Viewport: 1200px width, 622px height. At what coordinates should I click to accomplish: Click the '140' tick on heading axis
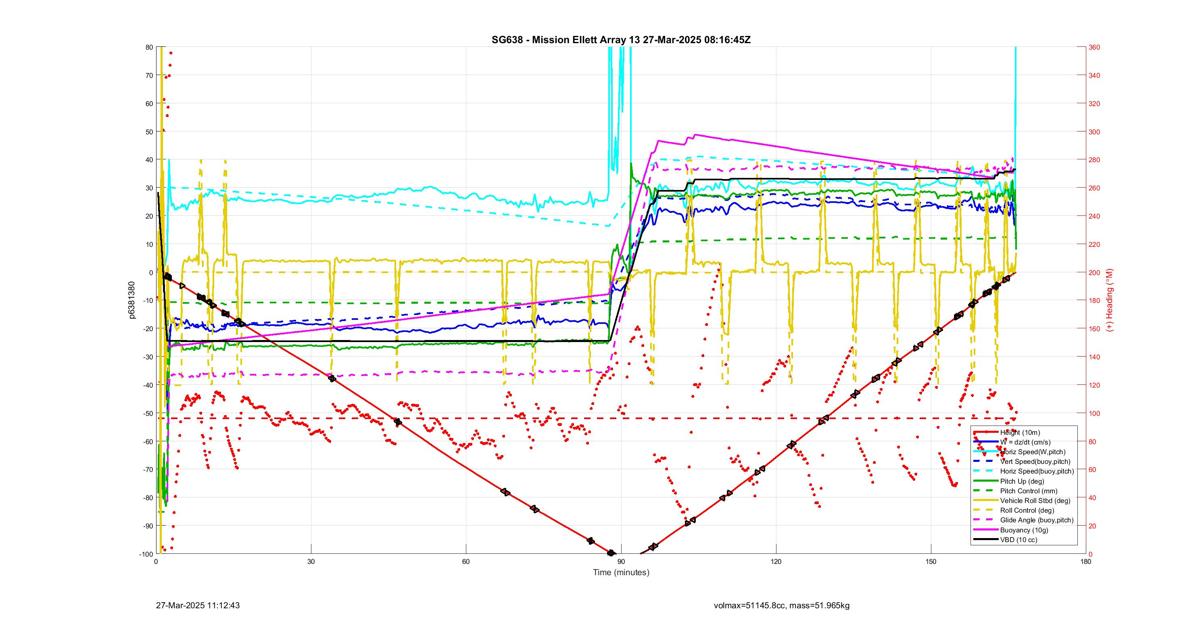1095,357
